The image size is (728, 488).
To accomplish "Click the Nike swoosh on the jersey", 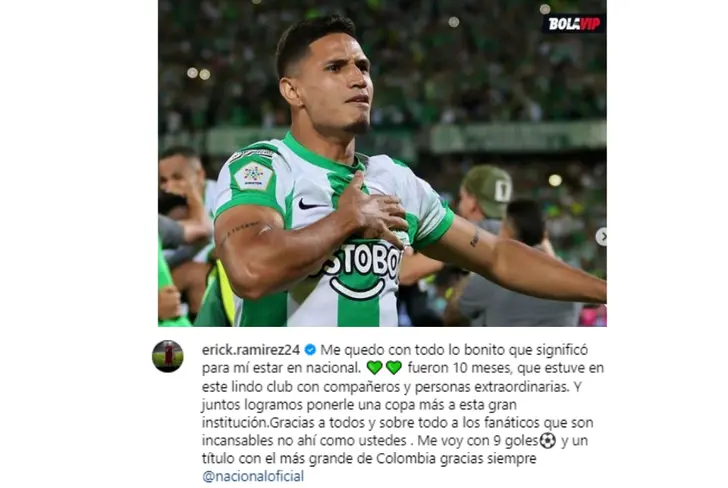I will tap(312, 204).
